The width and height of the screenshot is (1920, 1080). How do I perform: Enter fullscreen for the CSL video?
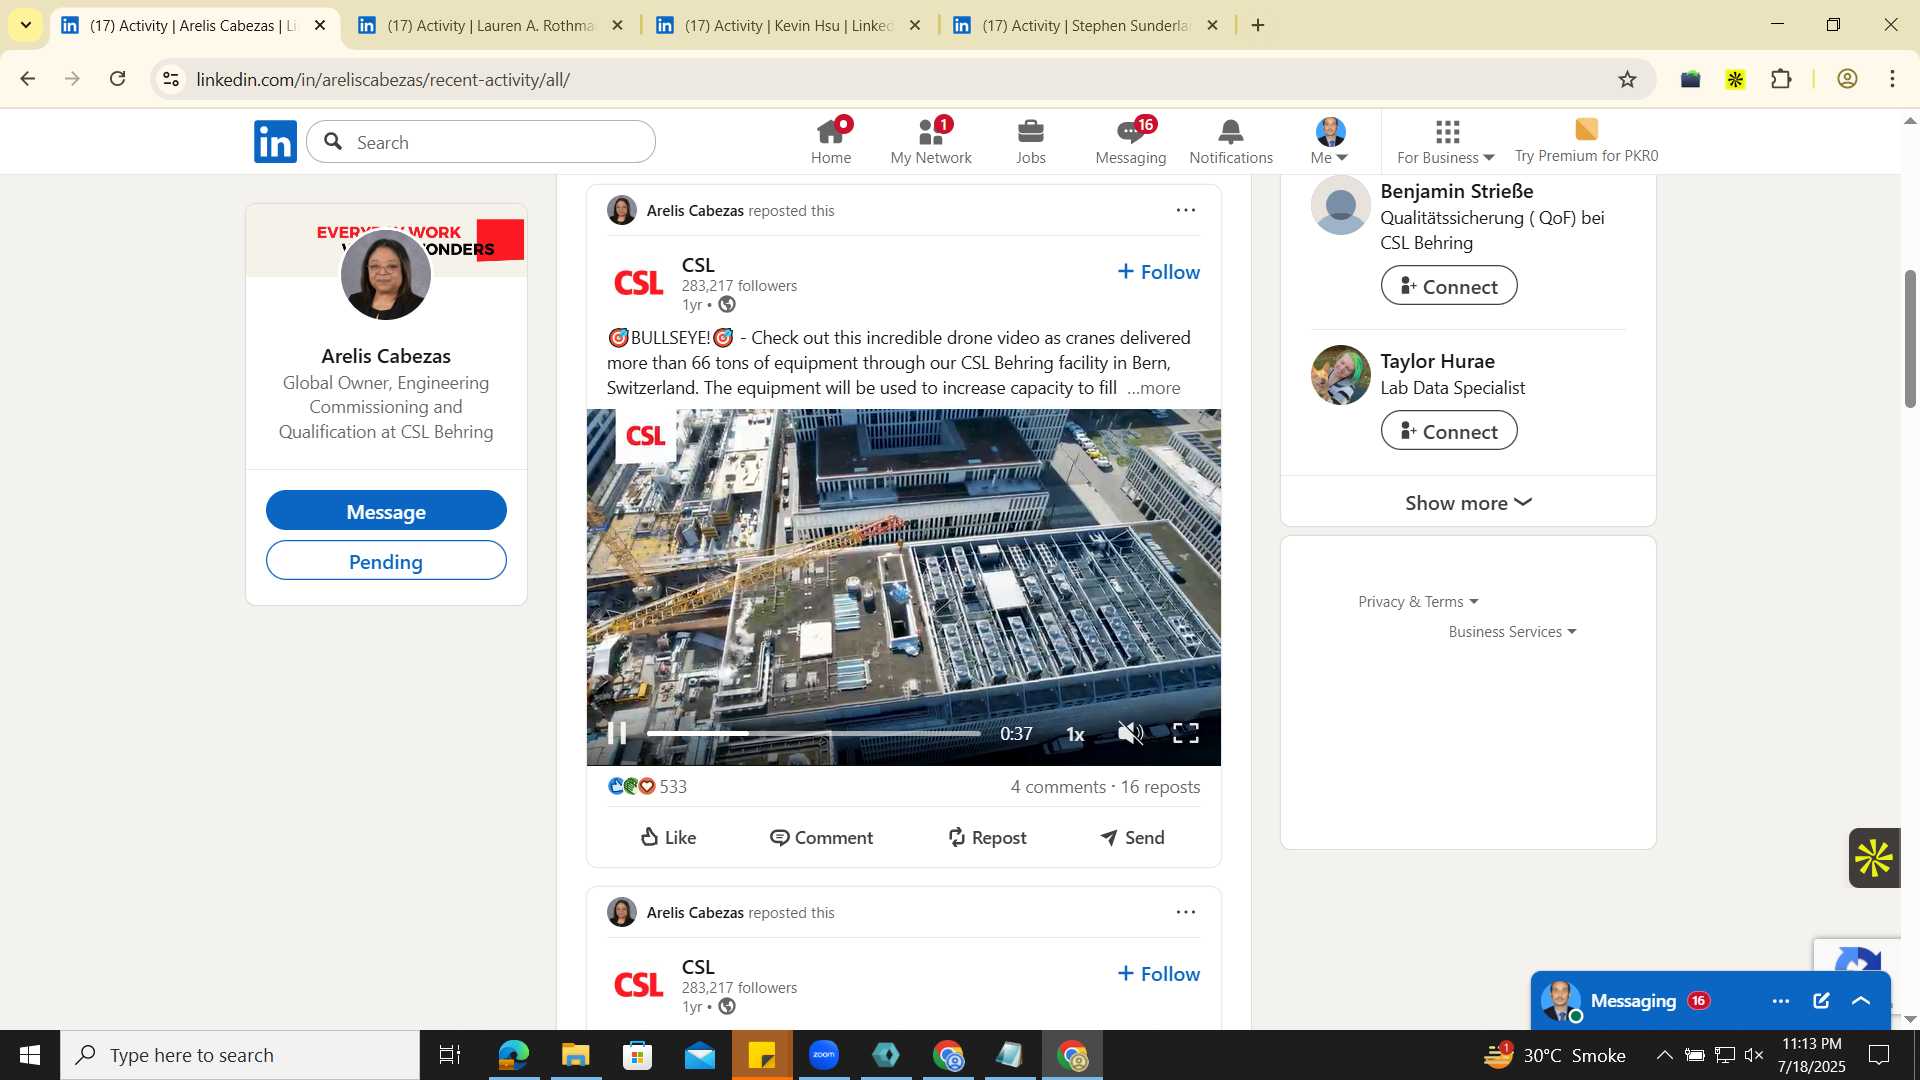point(1186,733)
